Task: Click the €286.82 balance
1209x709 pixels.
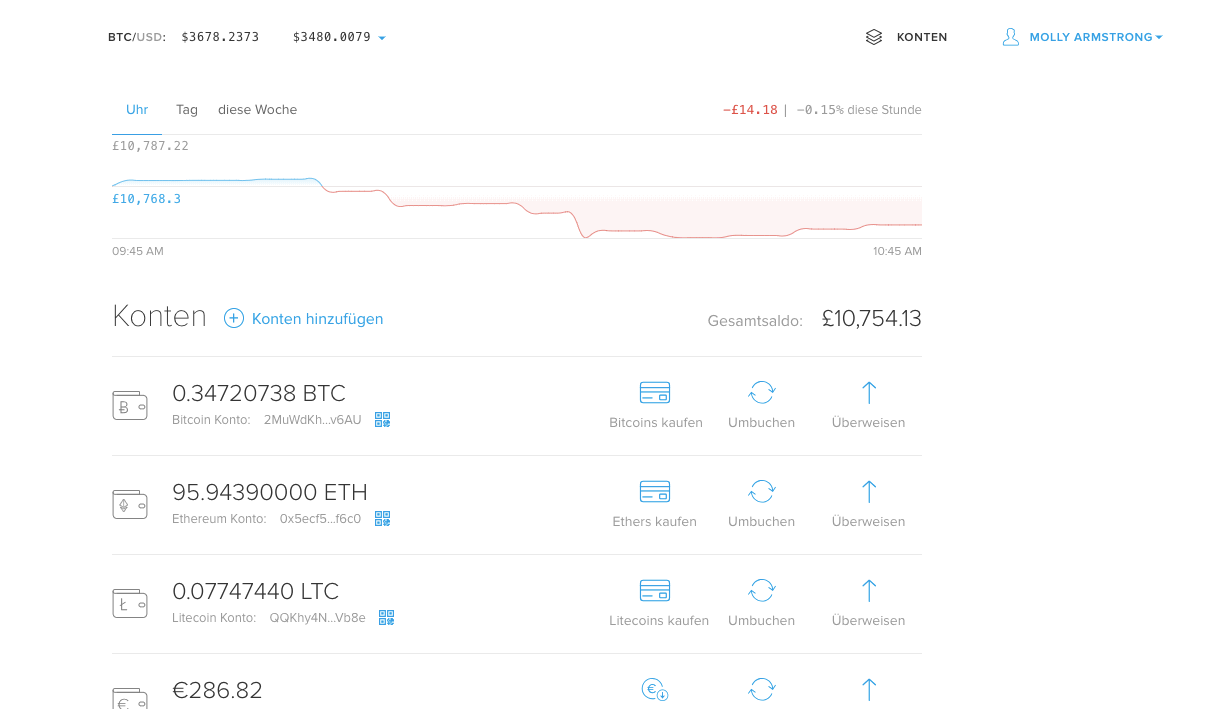Action: coord(217,690)
